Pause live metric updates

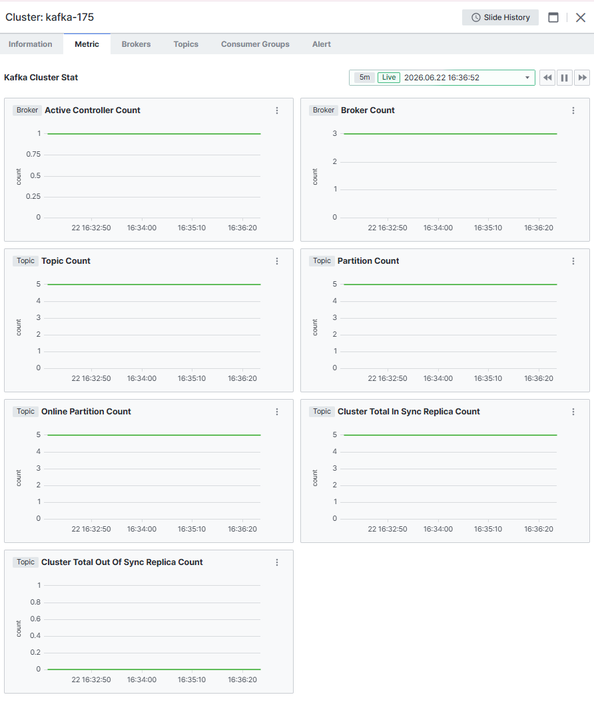(x=564, y=78)
